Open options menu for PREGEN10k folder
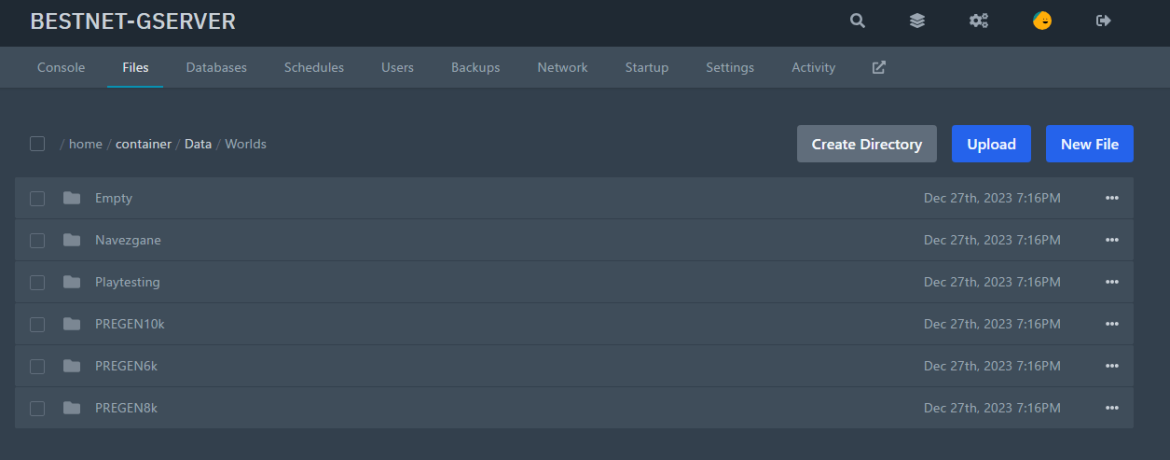This screenshot has width=1170, height=460. coord(1112,324)
